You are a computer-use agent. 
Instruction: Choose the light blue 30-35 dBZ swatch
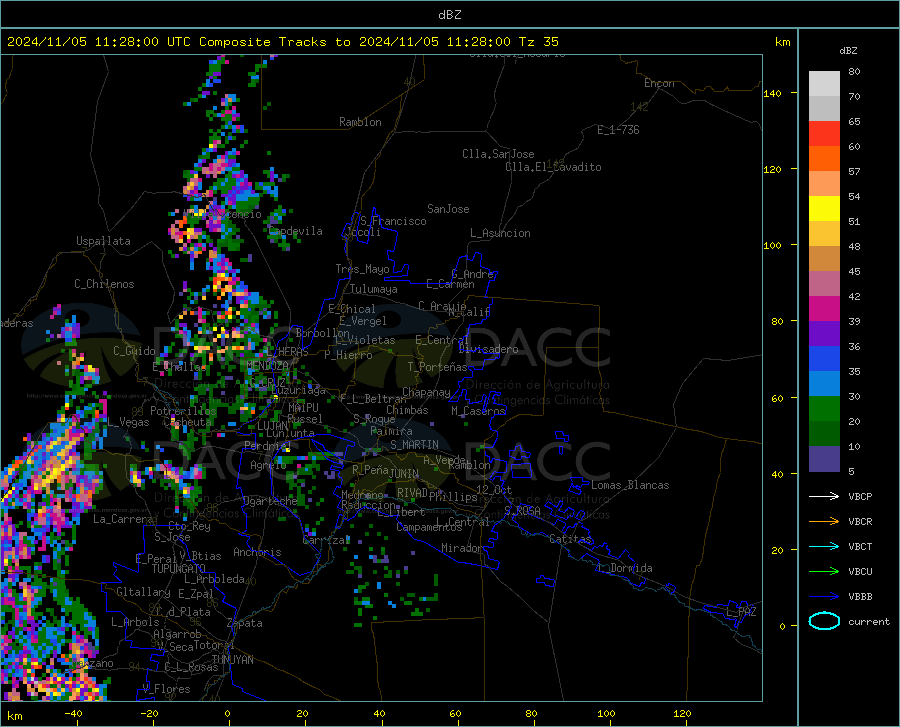pos(824,384)
